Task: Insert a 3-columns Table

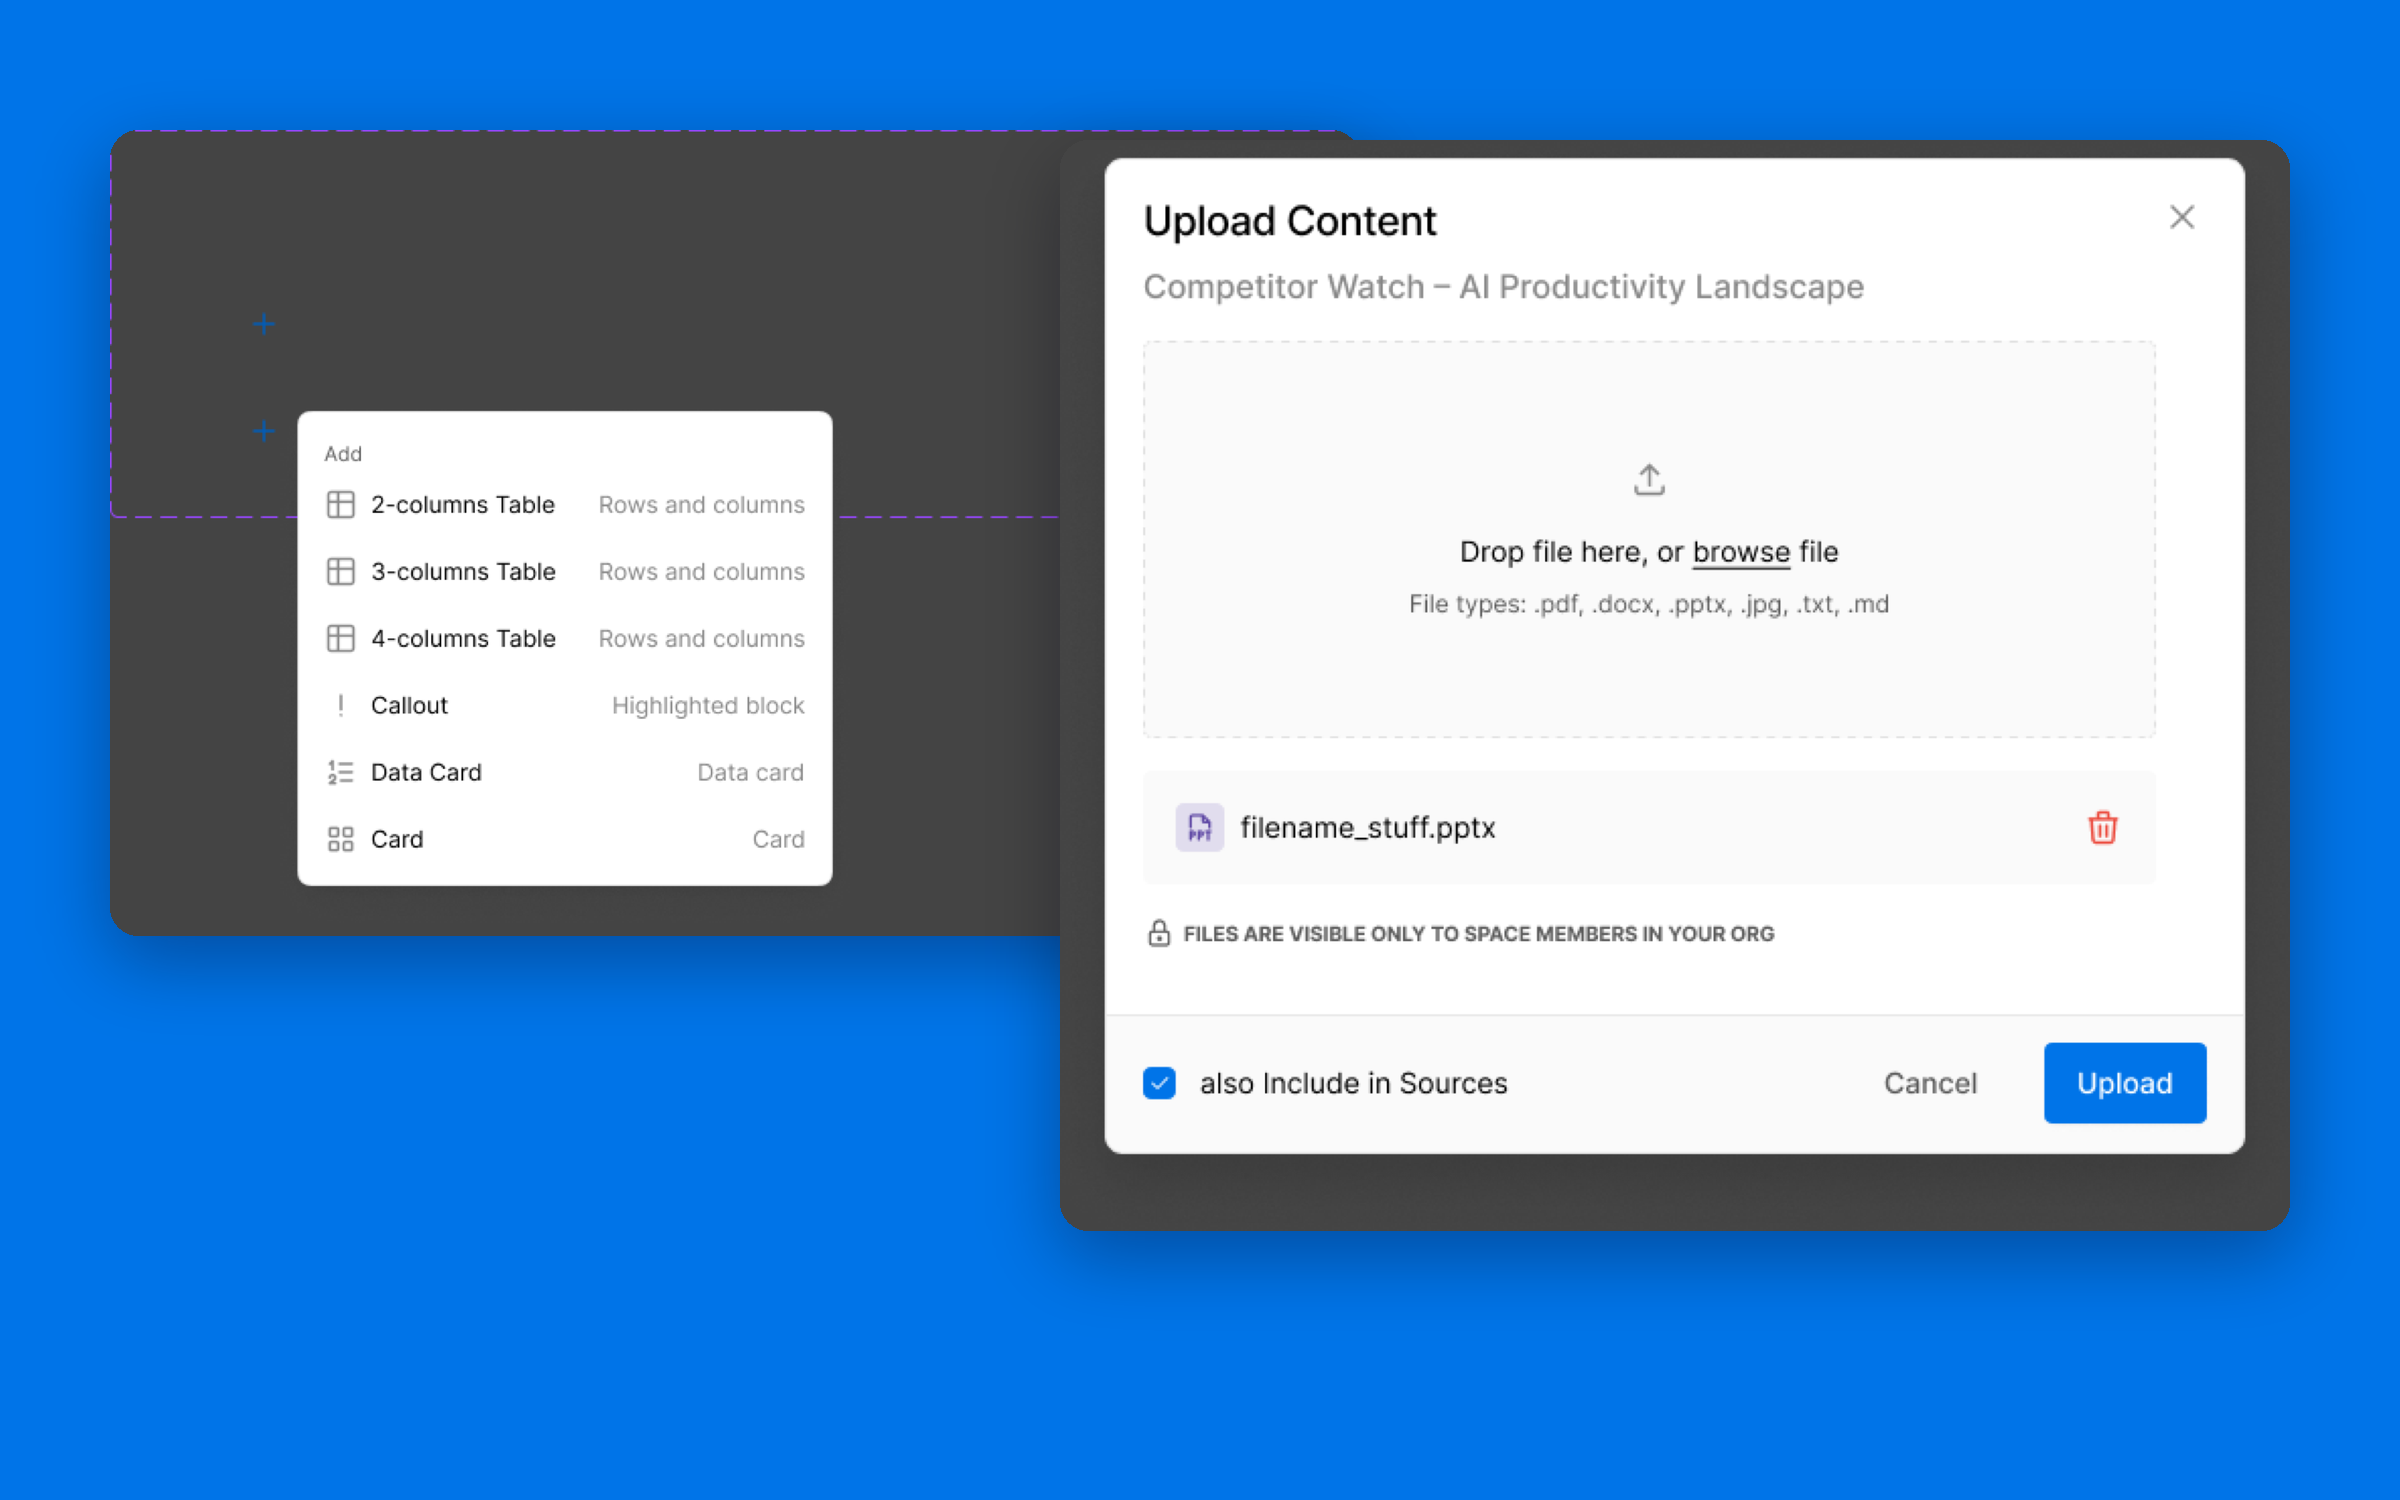Action: (x=565, y=571)
